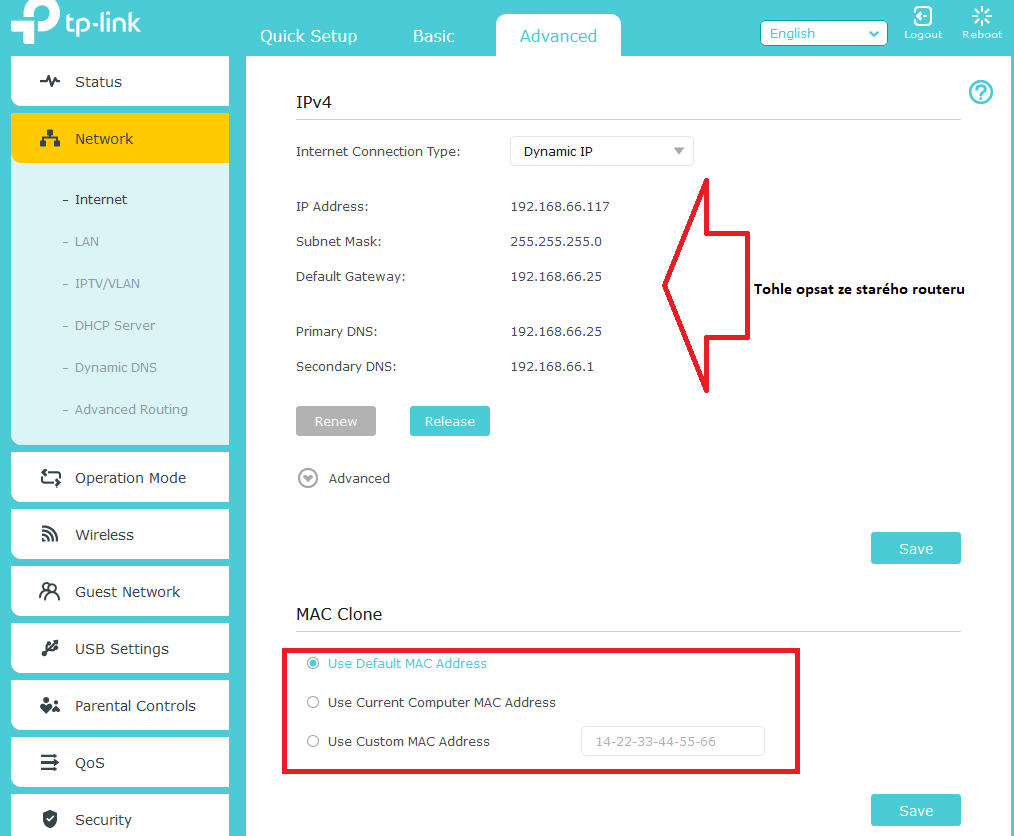Select Use Custom MAC Address
The height and width of the screenshot is (836, 1014).
tap(313, 741)
